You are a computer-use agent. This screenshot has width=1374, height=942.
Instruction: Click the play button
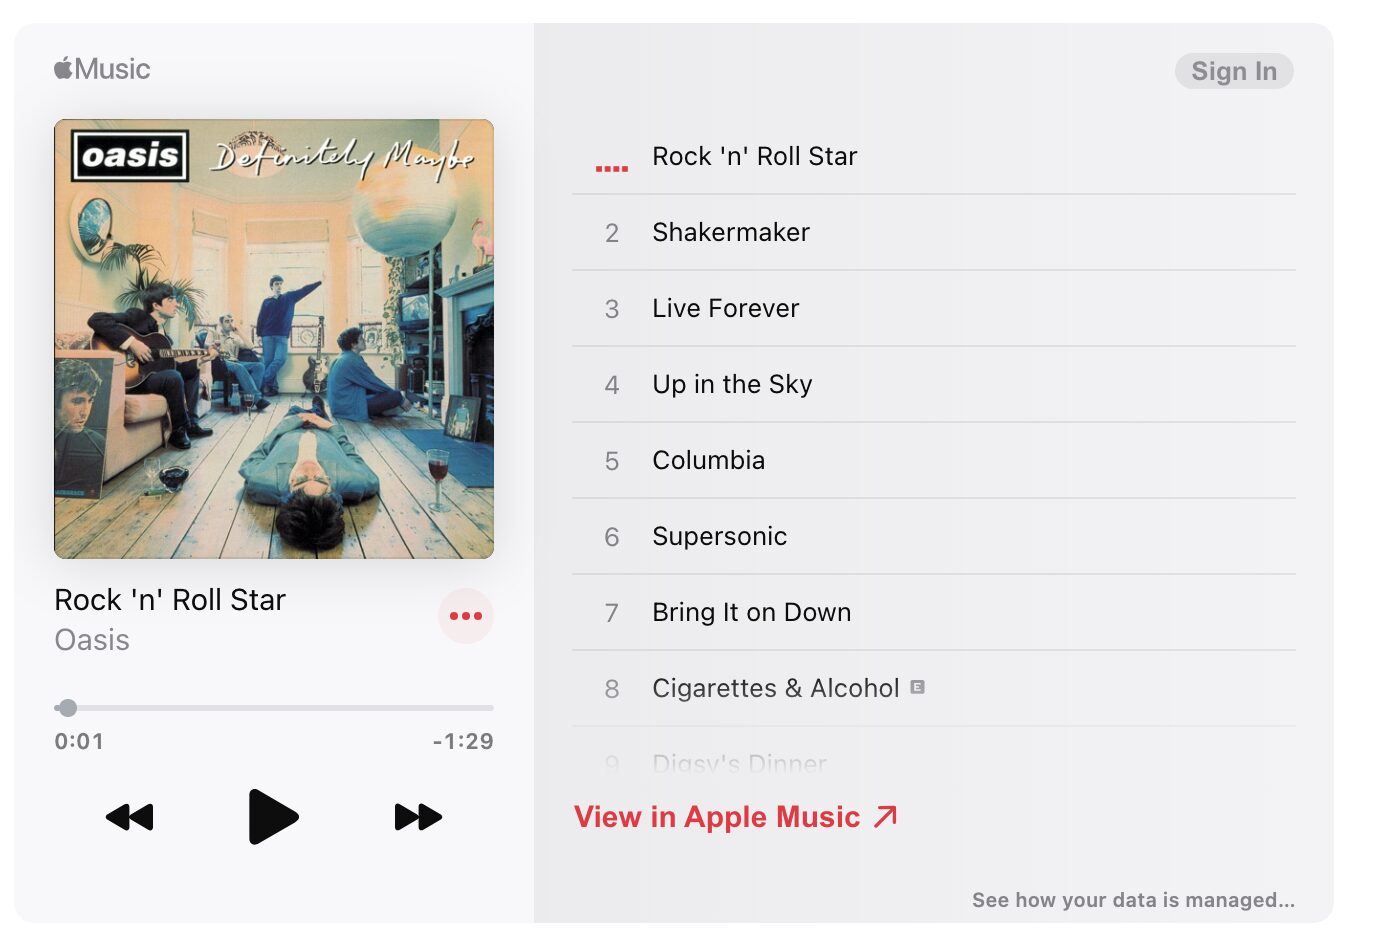(x=273, y=817)
